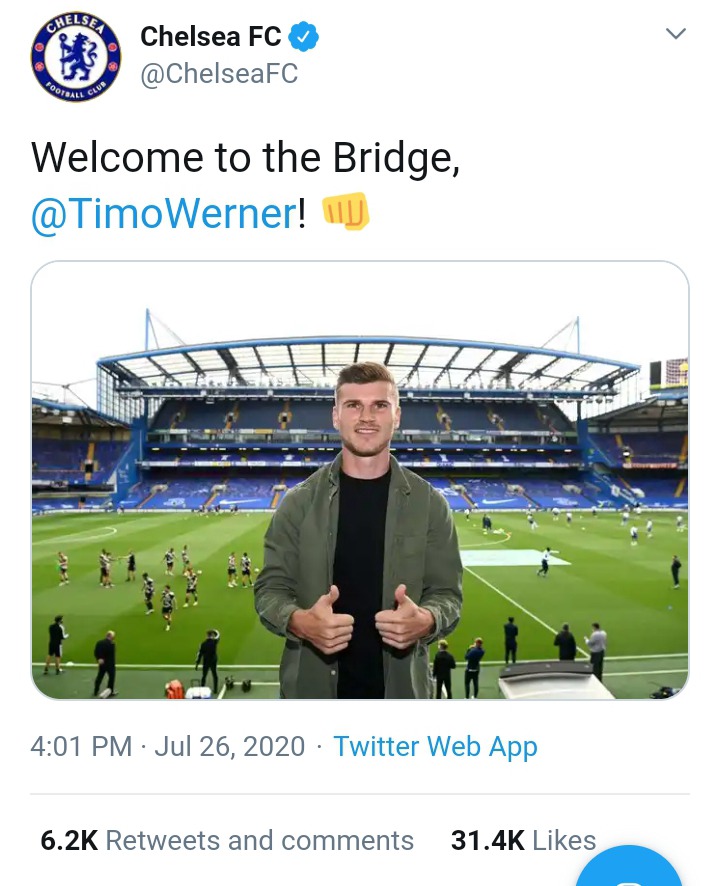The width and height of the screenshot is (720, 886).
Task: Click the 6.2K retweet count
Action: pos(69,841)
